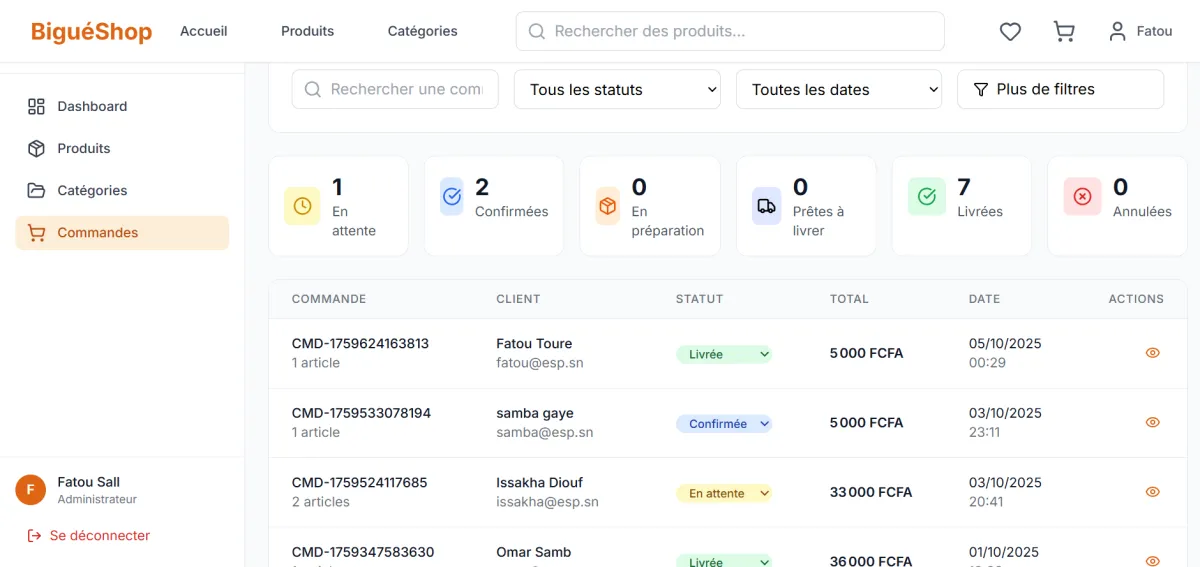Open the Tous les statuts dropdown
The image size is (1200, 567).
[x=617, y=89]
